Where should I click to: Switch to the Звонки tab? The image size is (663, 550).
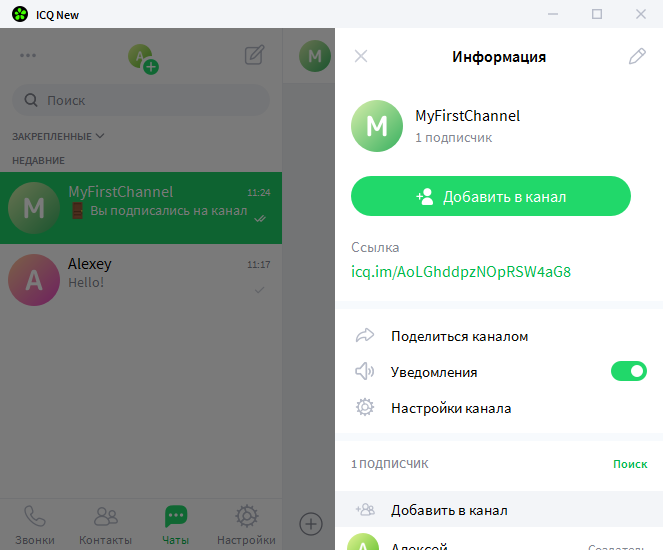point(35,525)
